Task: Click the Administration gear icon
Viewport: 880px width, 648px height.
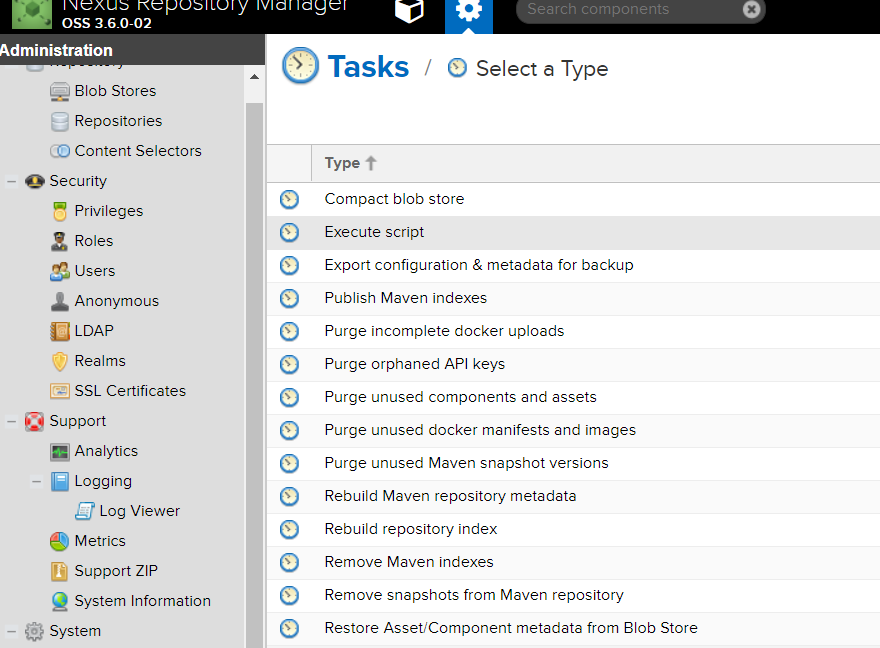Action: coord(468,11)
